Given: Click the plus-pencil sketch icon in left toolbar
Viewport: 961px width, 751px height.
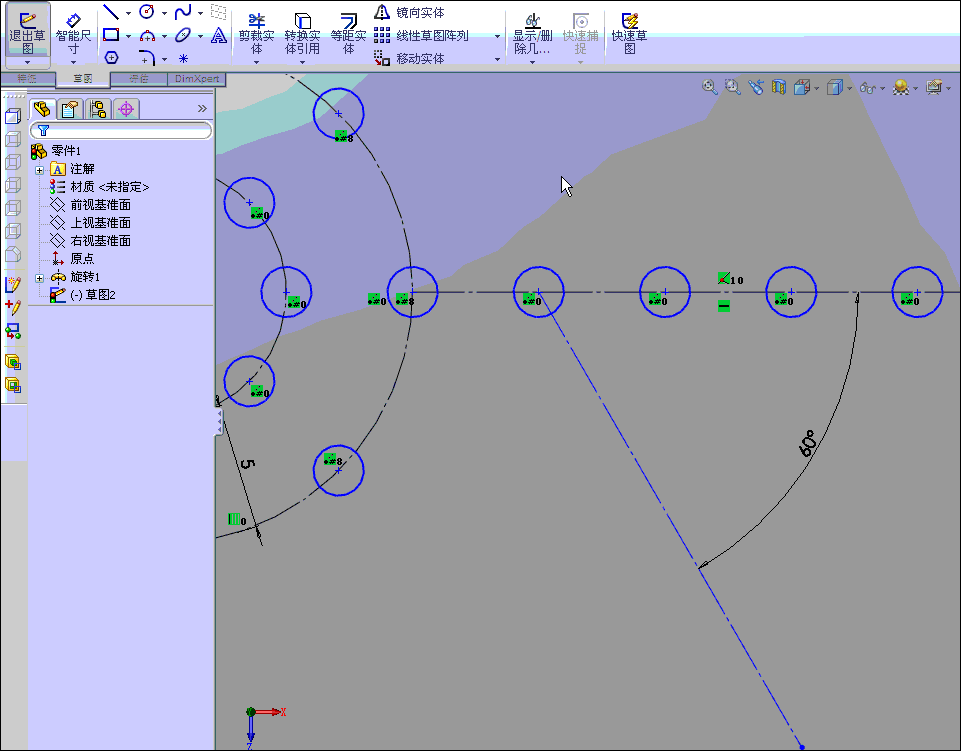Looking at the screenshot, I should click(13, 307).
